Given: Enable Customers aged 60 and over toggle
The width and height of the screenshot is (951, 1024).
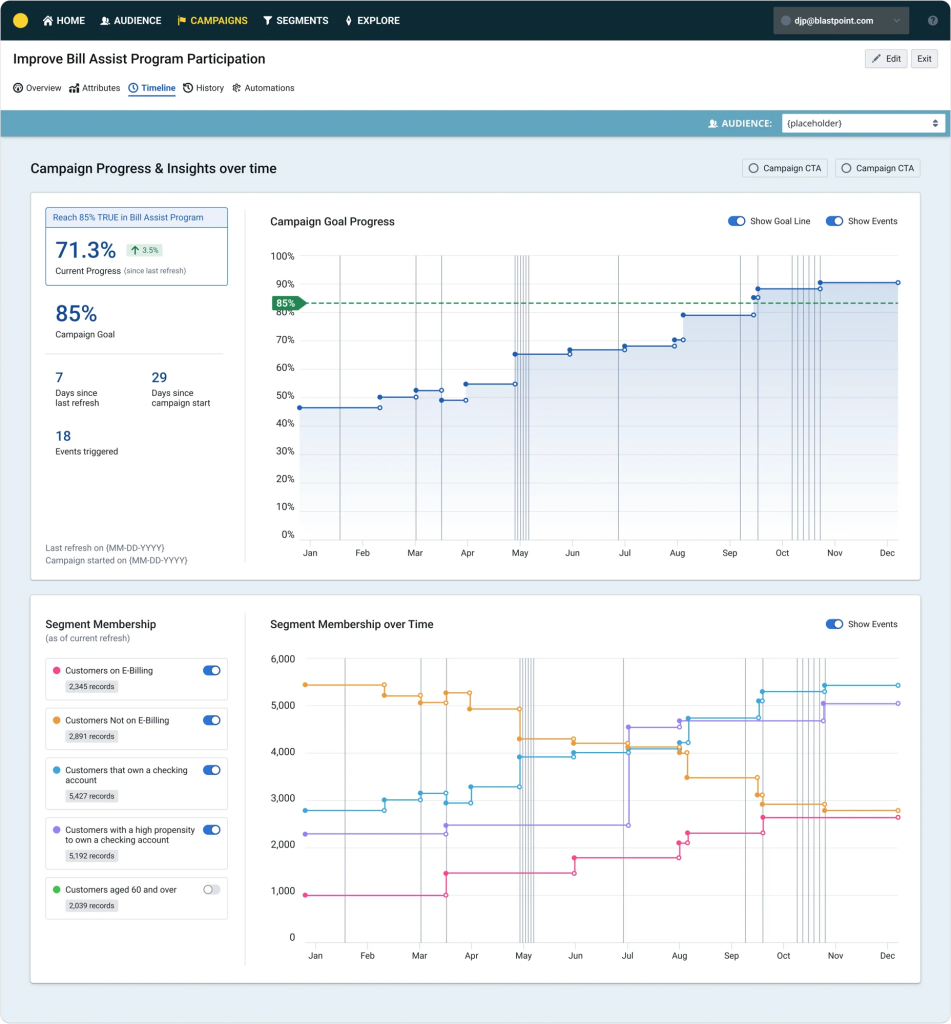Looking at the screenshot, I should pos(211,889).
